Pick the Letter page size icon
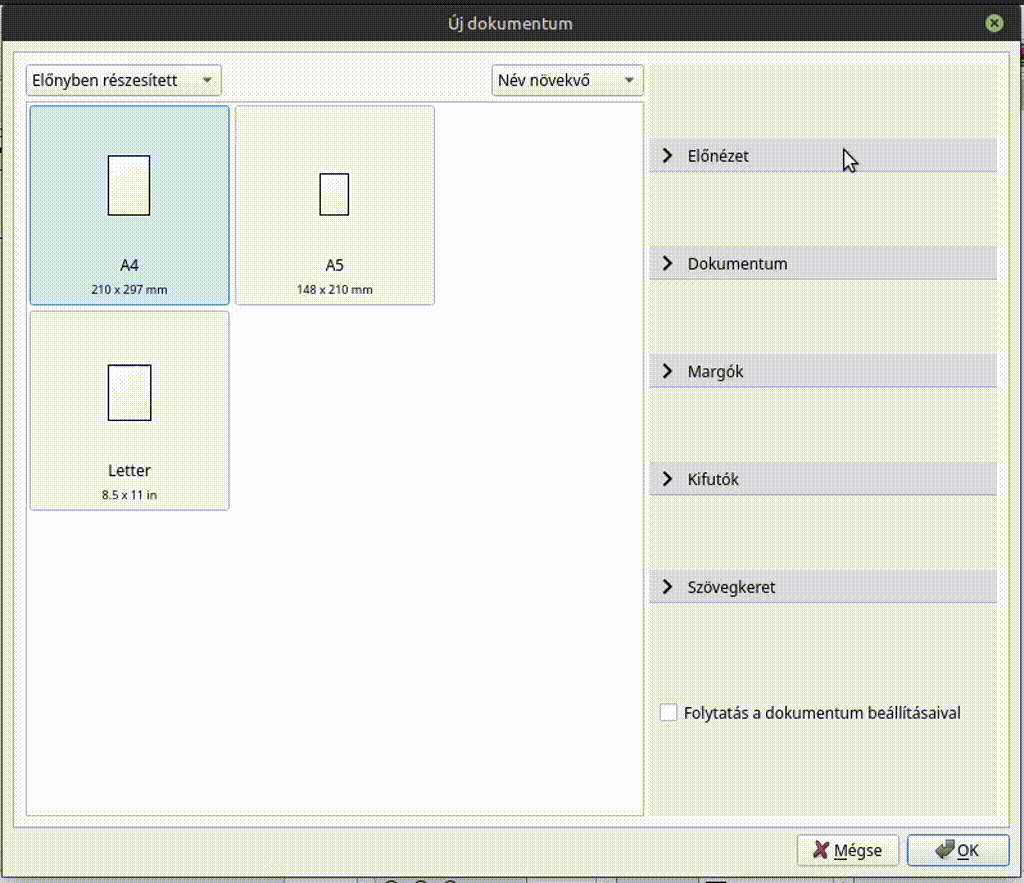This screenshot has height=883, width=1024. pos(129,392)
